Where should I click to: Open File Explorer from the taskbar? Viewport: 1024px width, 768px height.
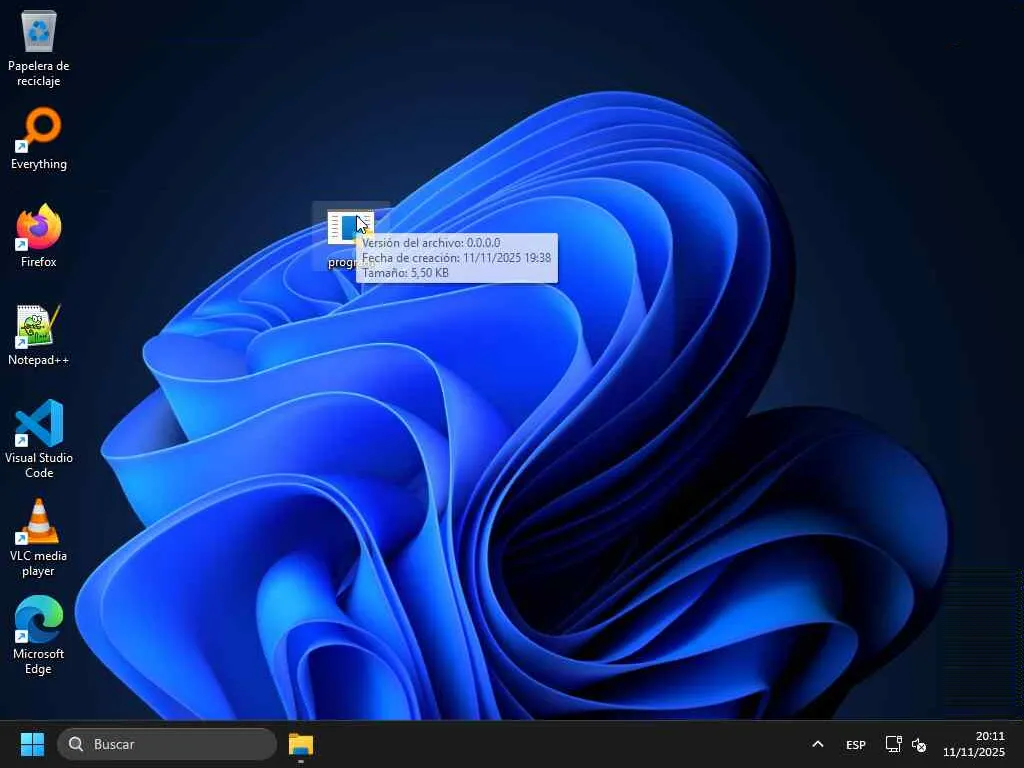301,744
